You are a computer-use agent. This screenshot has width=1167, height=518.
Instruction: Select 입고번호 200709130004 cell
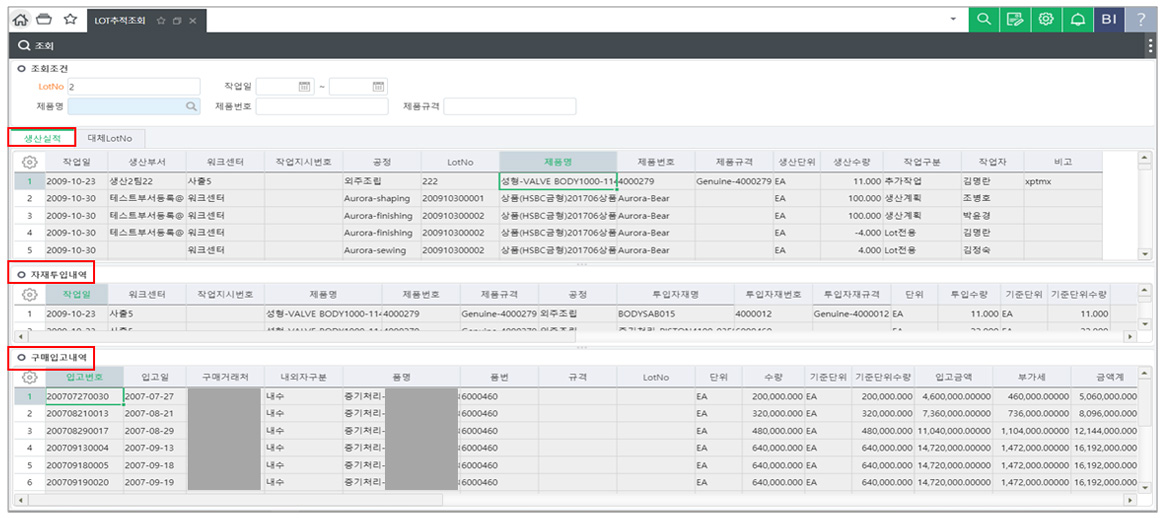[x=83, y=447]
